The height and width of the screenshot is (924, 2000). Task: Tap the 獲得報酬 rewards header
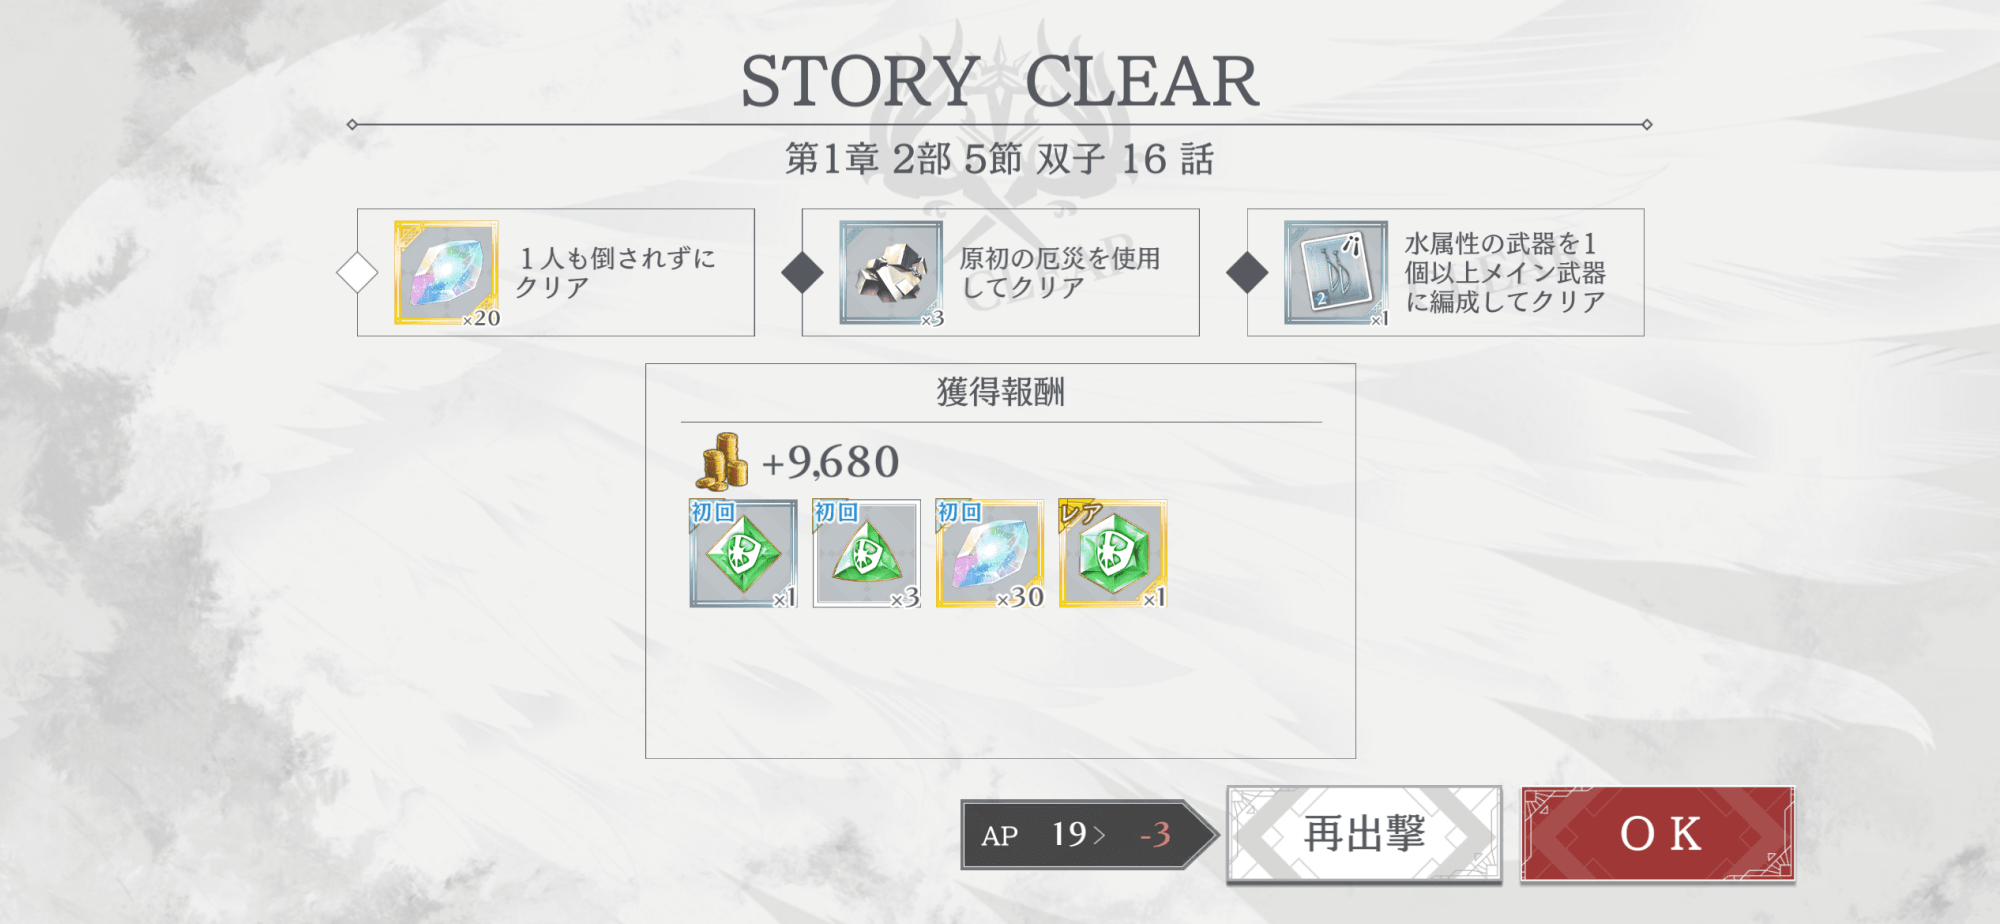1000,392
